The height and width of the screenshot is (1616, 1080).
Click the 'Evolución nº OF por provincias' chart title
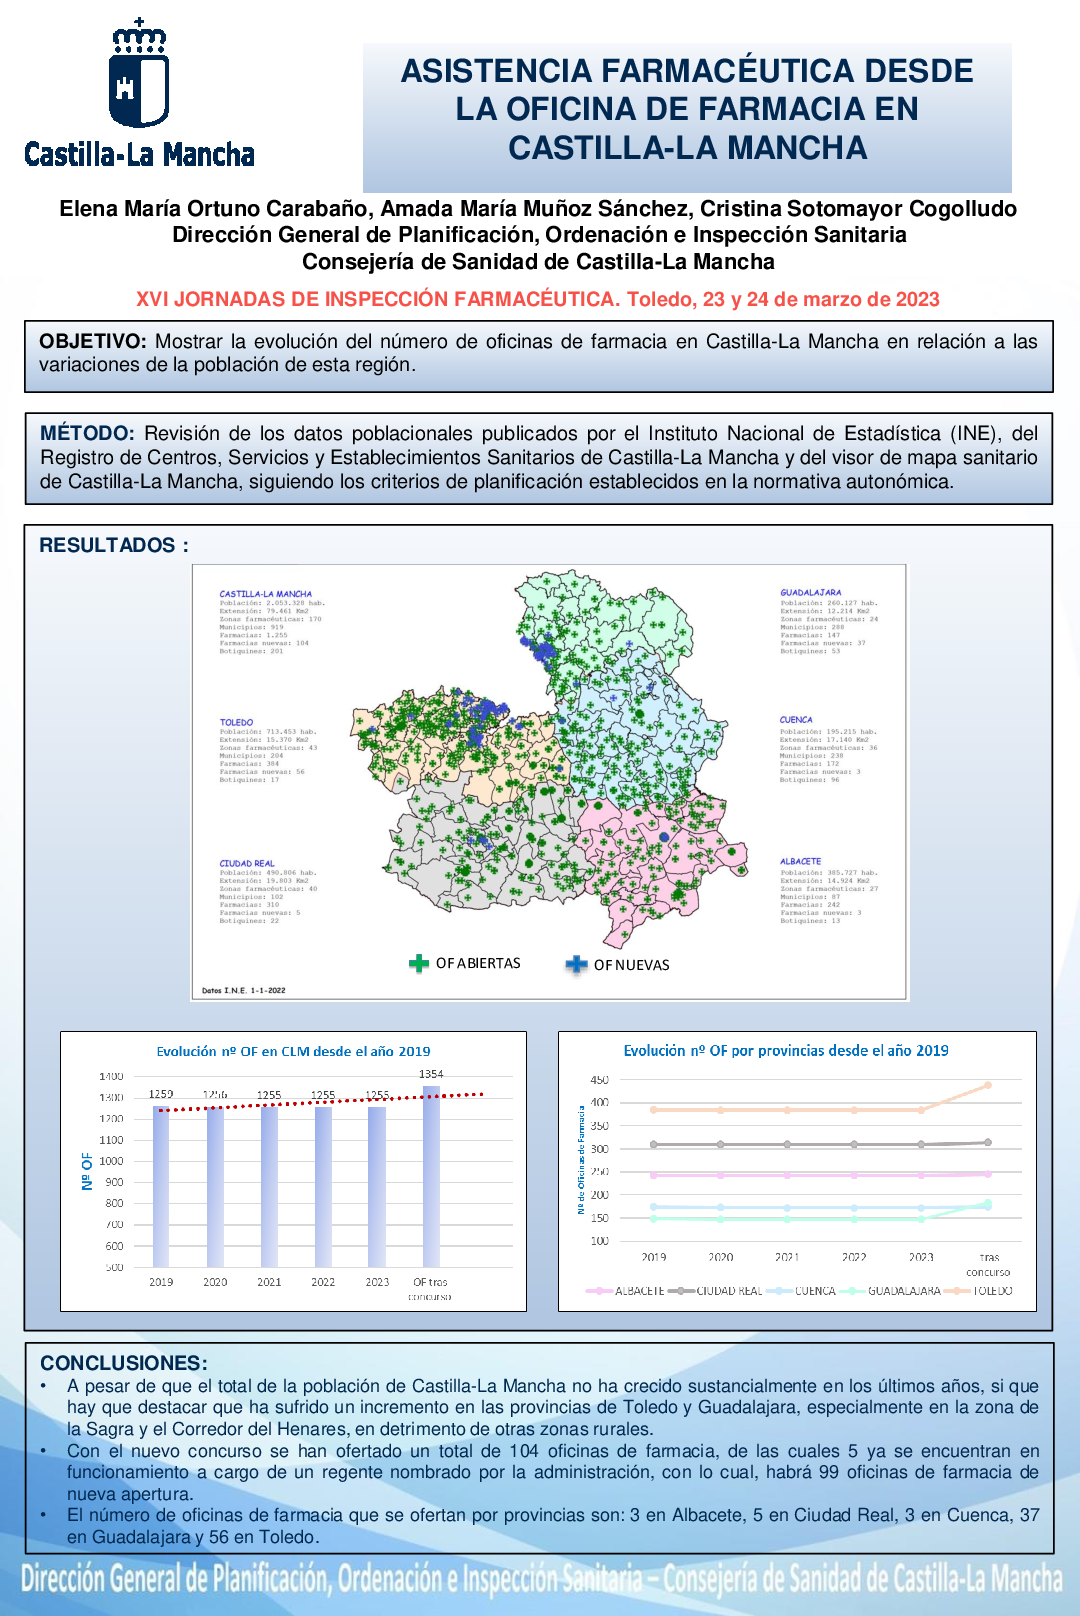(x=786, y=1051)
